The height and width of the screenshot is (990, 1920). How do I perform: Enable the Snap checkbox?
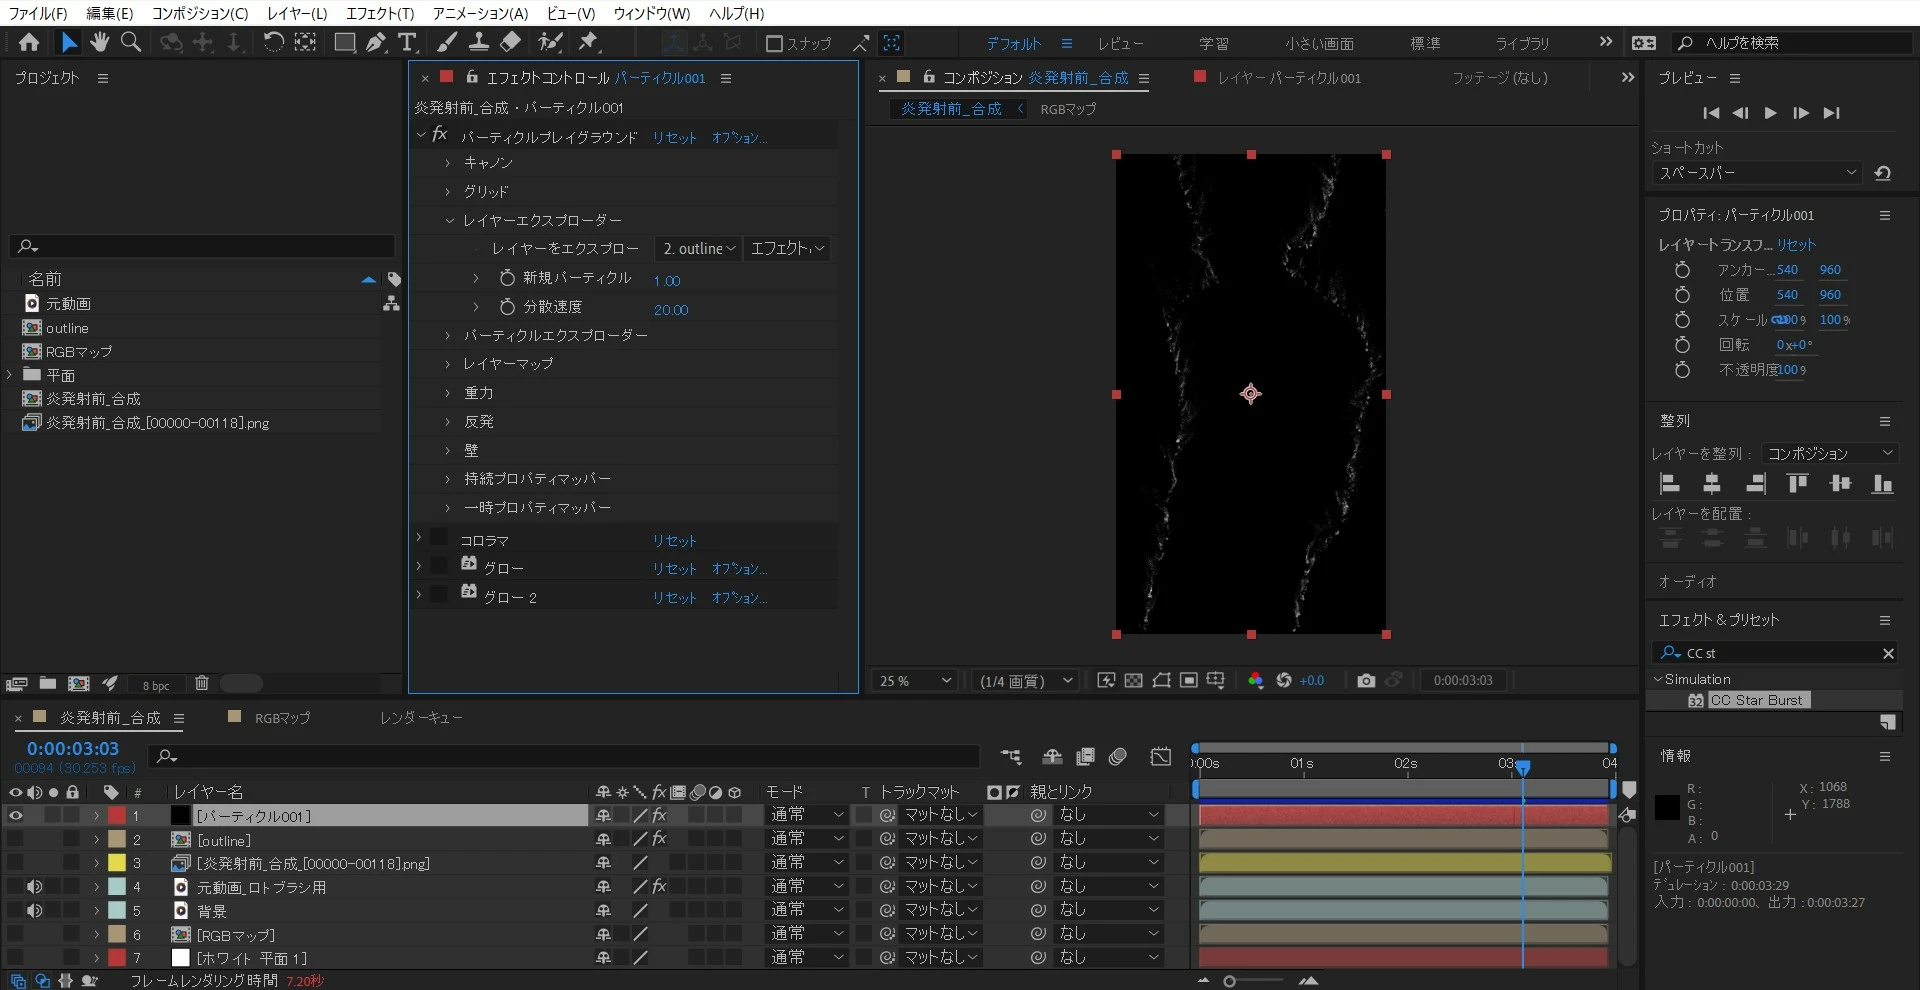774,43
